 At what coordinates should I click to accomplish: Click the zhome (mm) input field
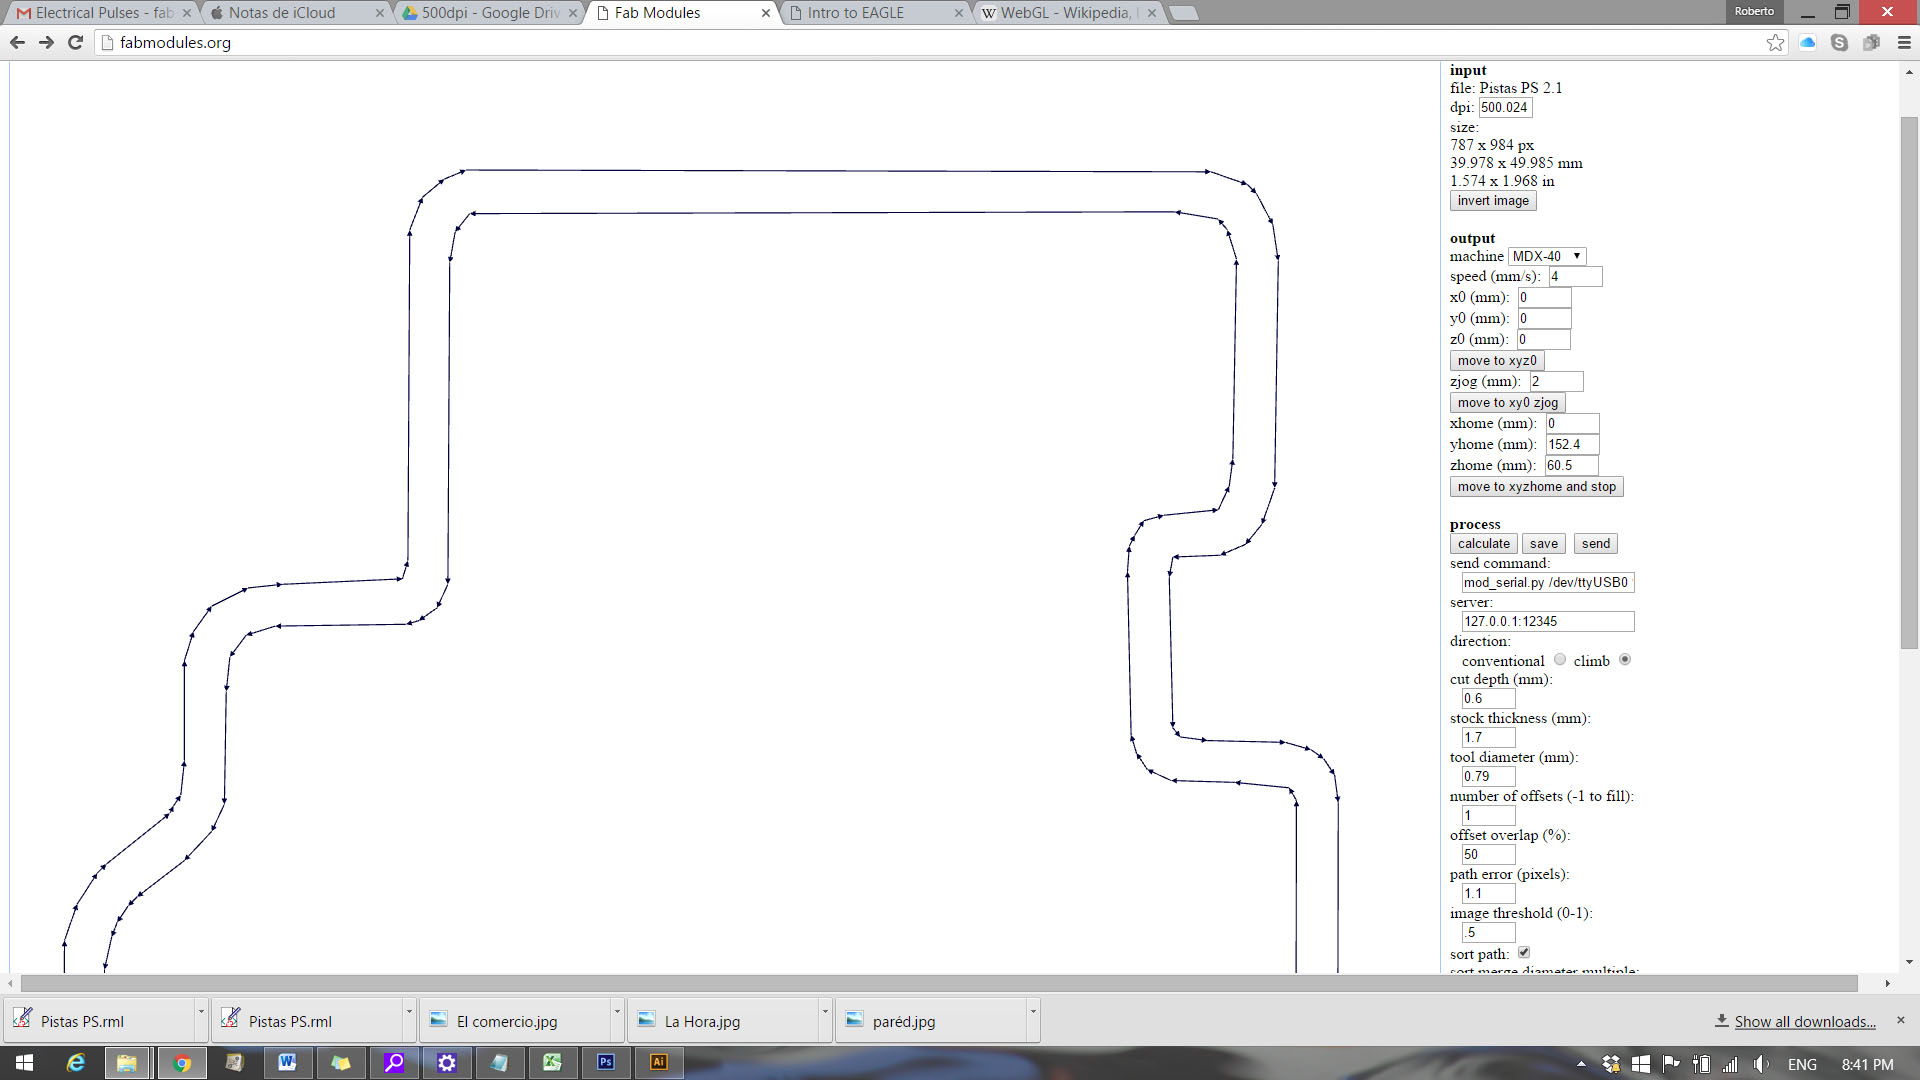tap(1571, 465)
